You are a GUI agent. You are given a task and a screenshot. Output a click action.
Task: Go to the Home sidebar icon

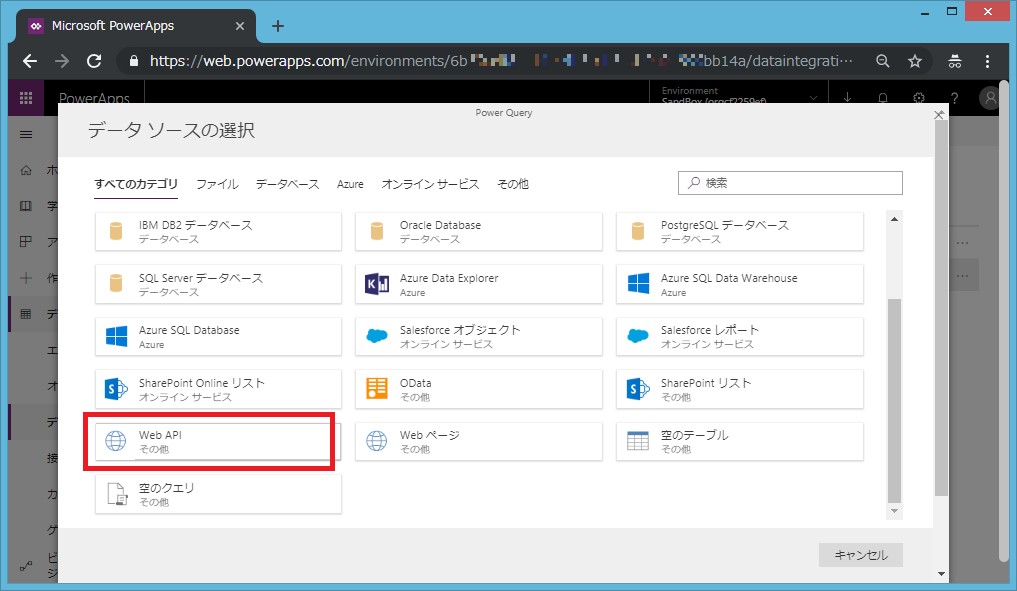pos(26,170)
